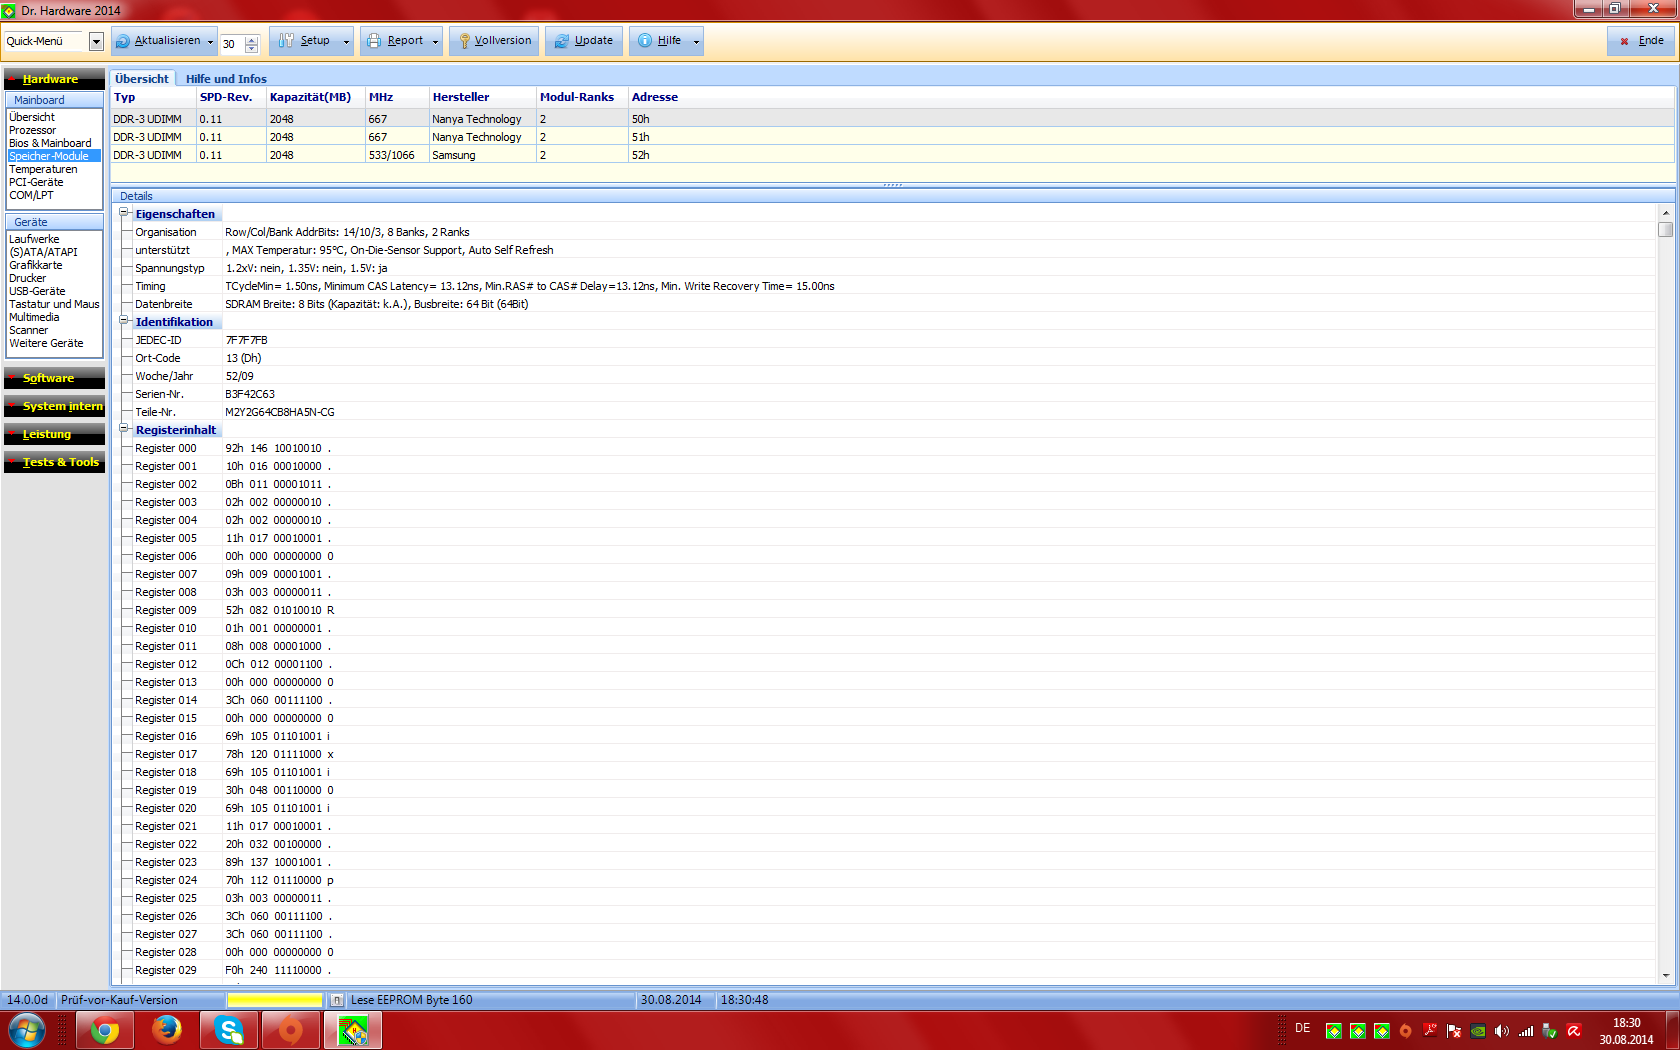Click the Adobe Acrobat tray icon

1430,1031
